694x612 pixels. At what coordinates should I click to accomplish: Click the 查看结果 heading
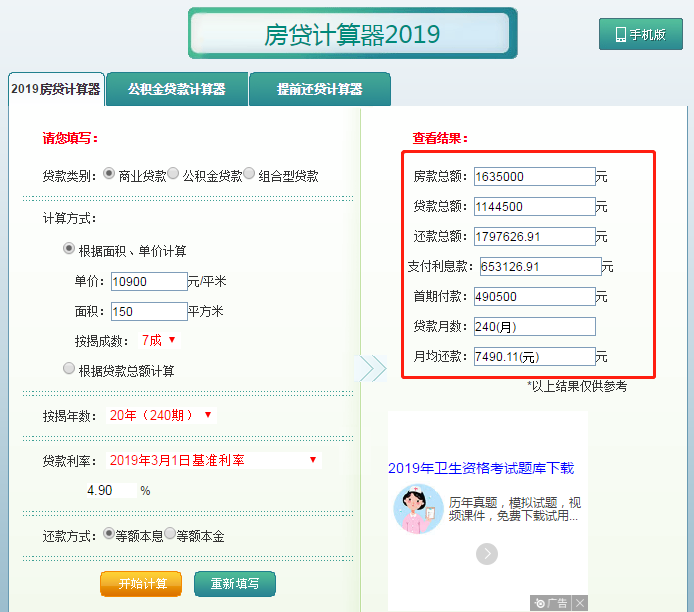click(440, 138)
